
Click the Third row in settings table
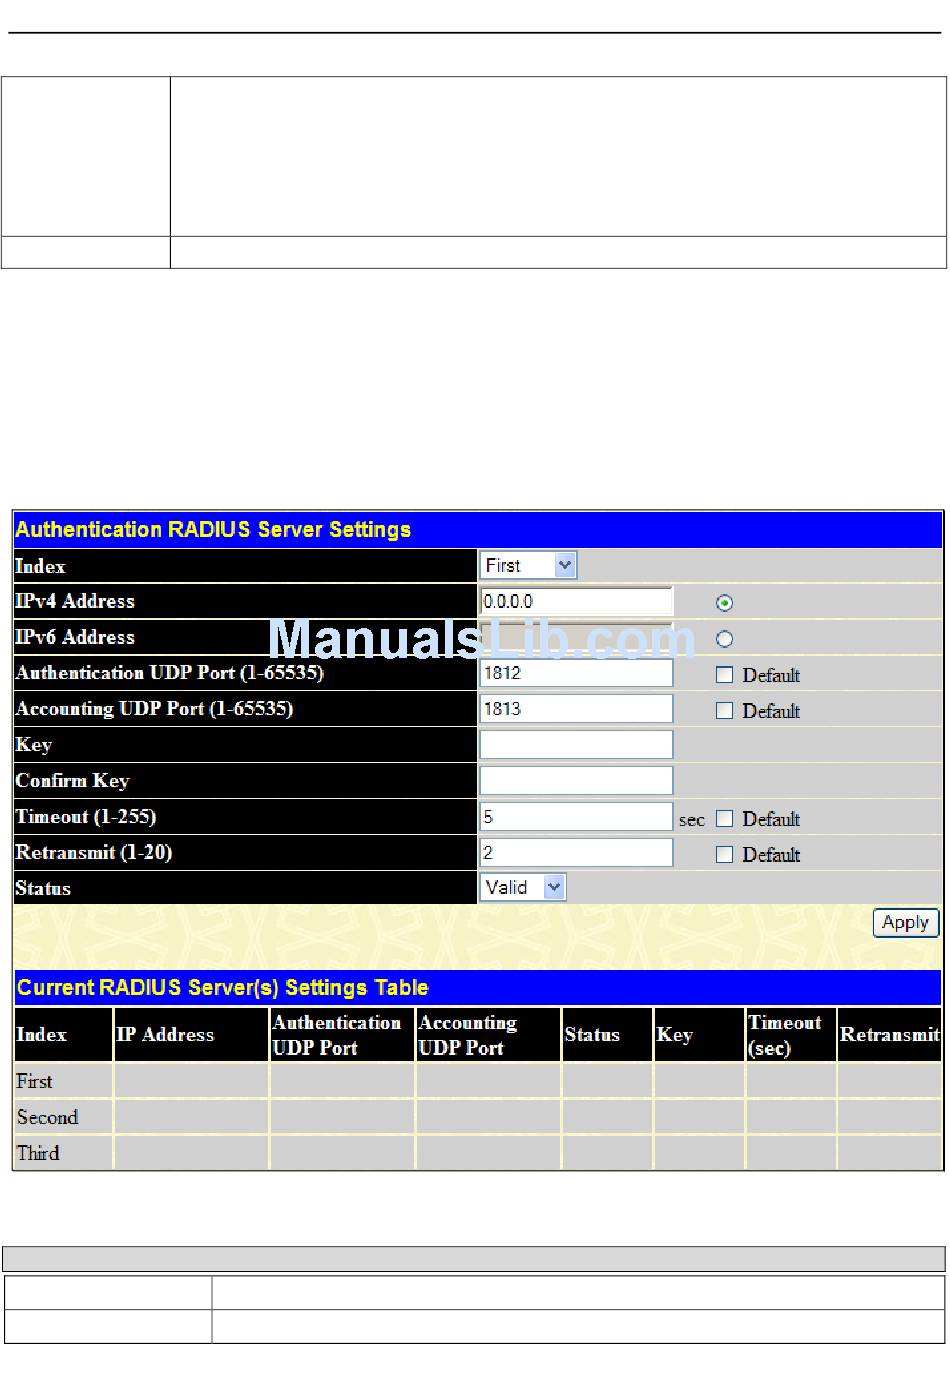(x=478, y=1153)
